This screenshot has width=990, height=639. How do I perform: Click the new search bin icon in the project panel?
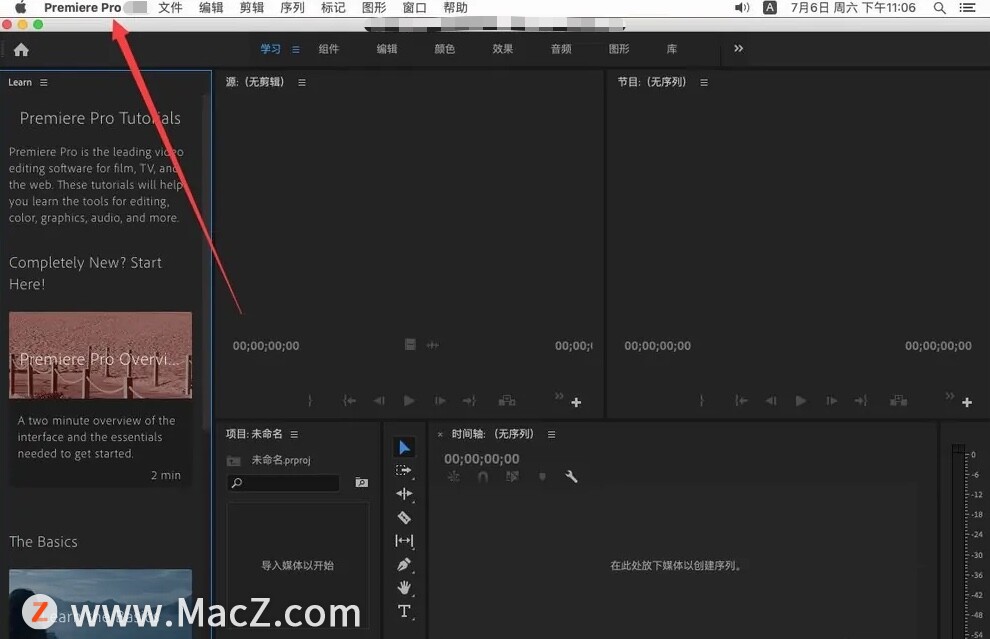coord(362,482)
